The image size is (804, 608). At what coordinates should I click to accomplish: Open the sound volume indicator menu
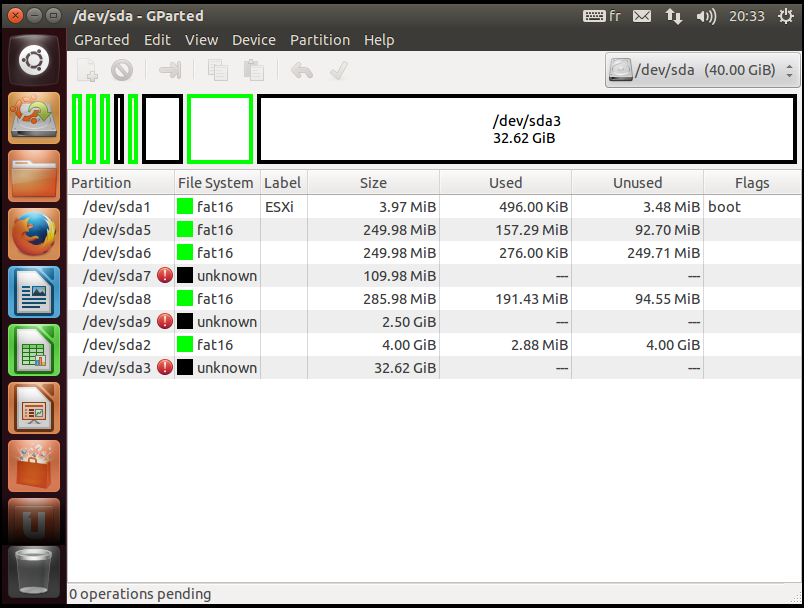[x=706, y=16]
